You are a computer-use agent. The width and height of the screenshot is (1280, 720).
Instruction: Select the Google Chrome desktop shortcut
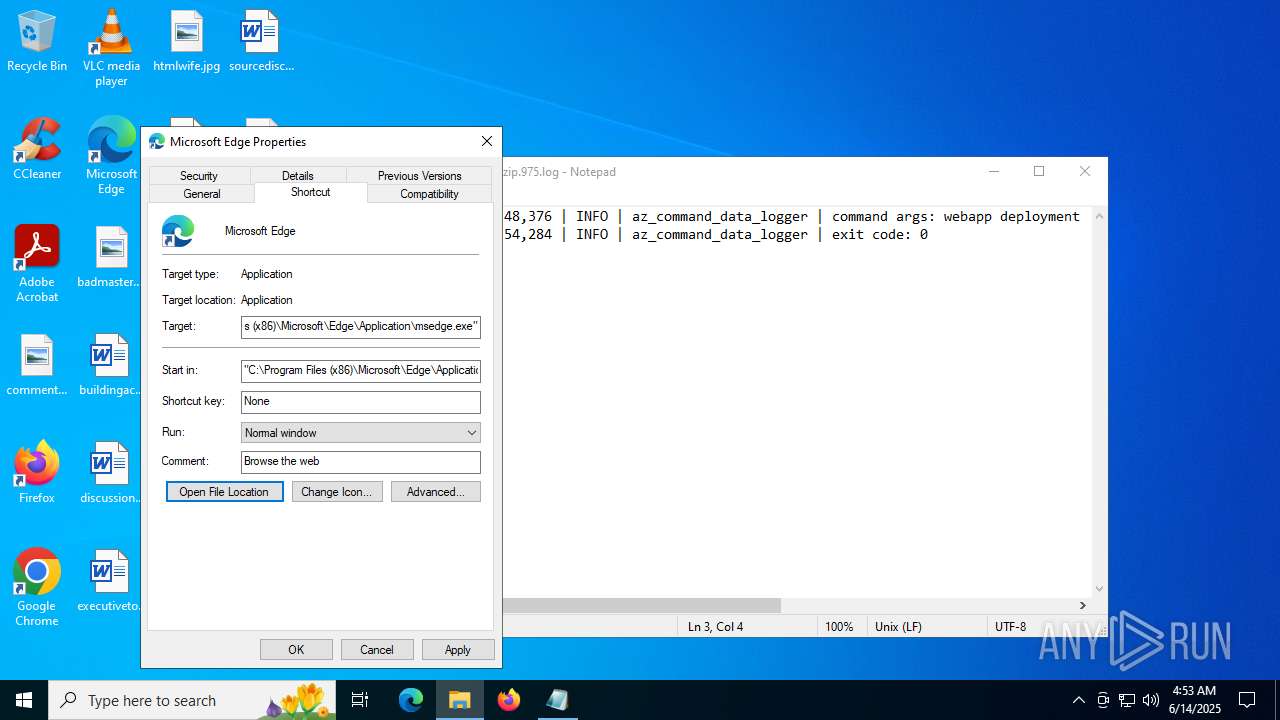37,588
